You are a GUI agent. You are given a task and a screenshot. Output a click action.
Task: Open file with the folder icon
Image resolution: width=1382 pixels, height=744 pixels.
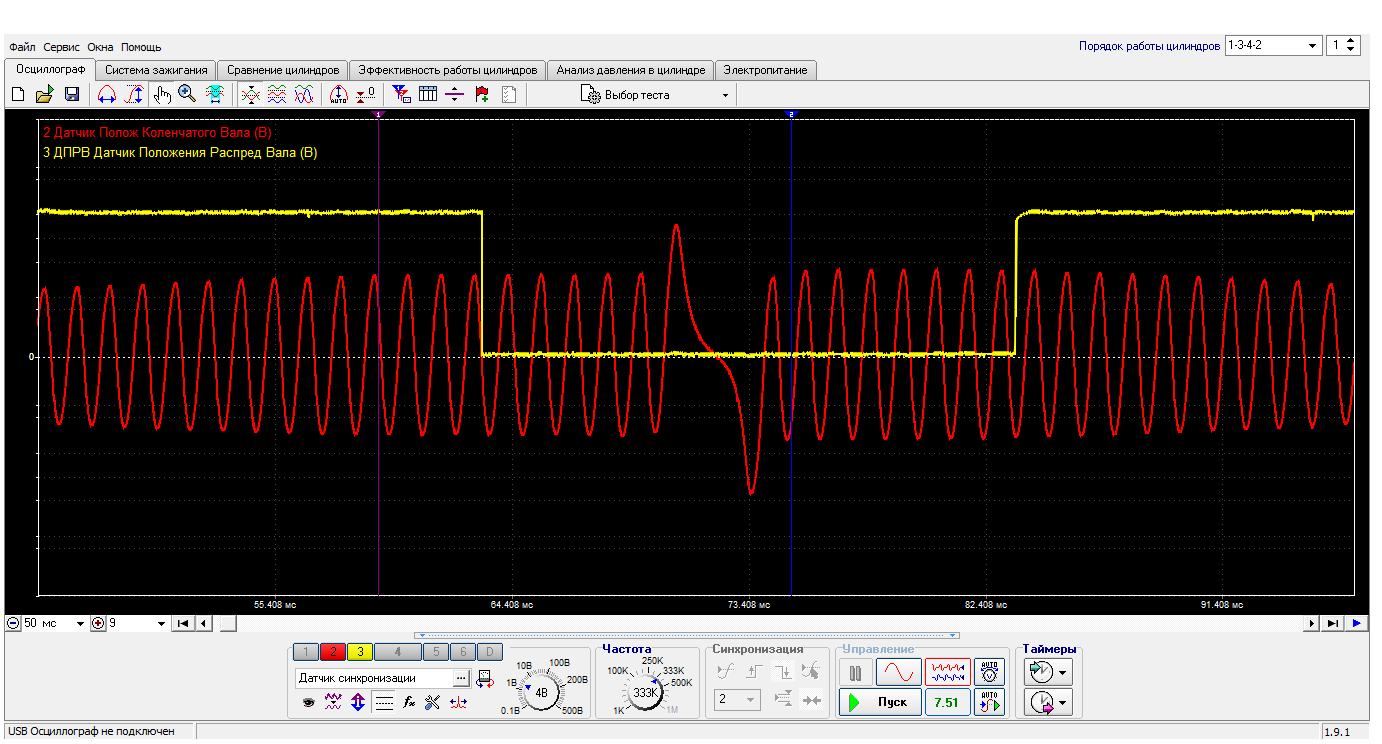click(44, 94)
